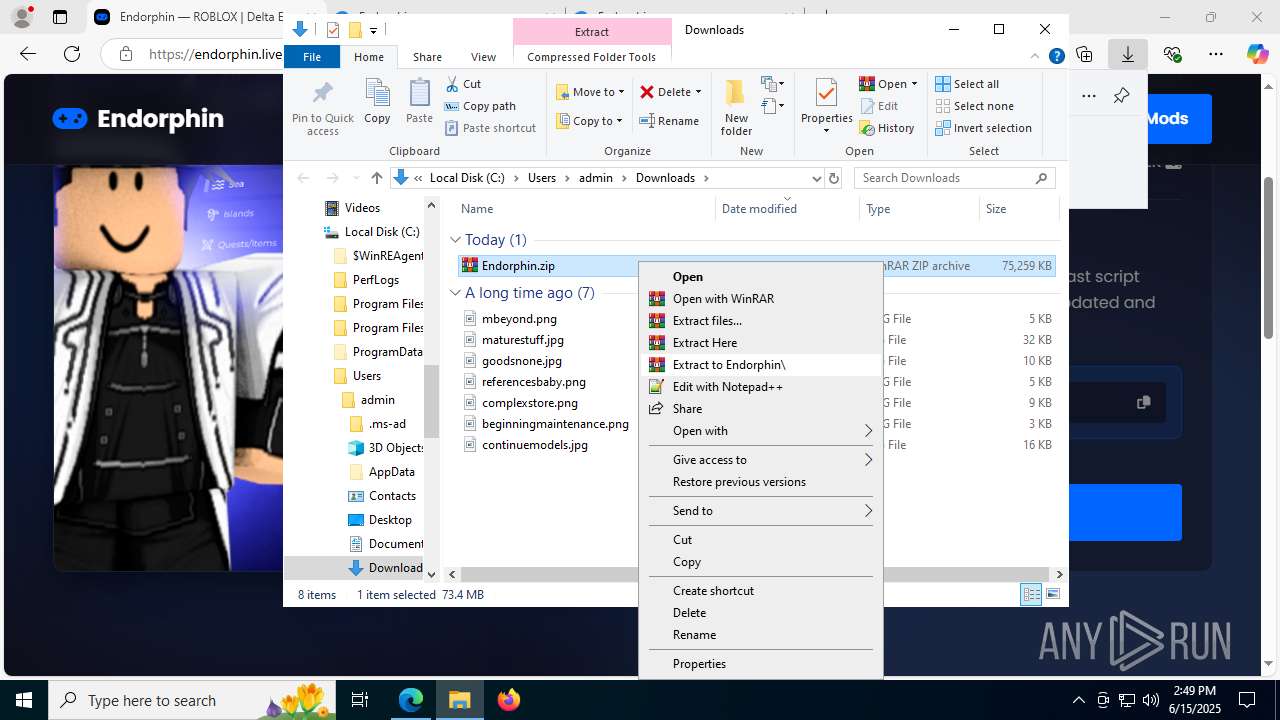Choose Extract to Endorphin\

pyautogui.click(x=760, y=365)
